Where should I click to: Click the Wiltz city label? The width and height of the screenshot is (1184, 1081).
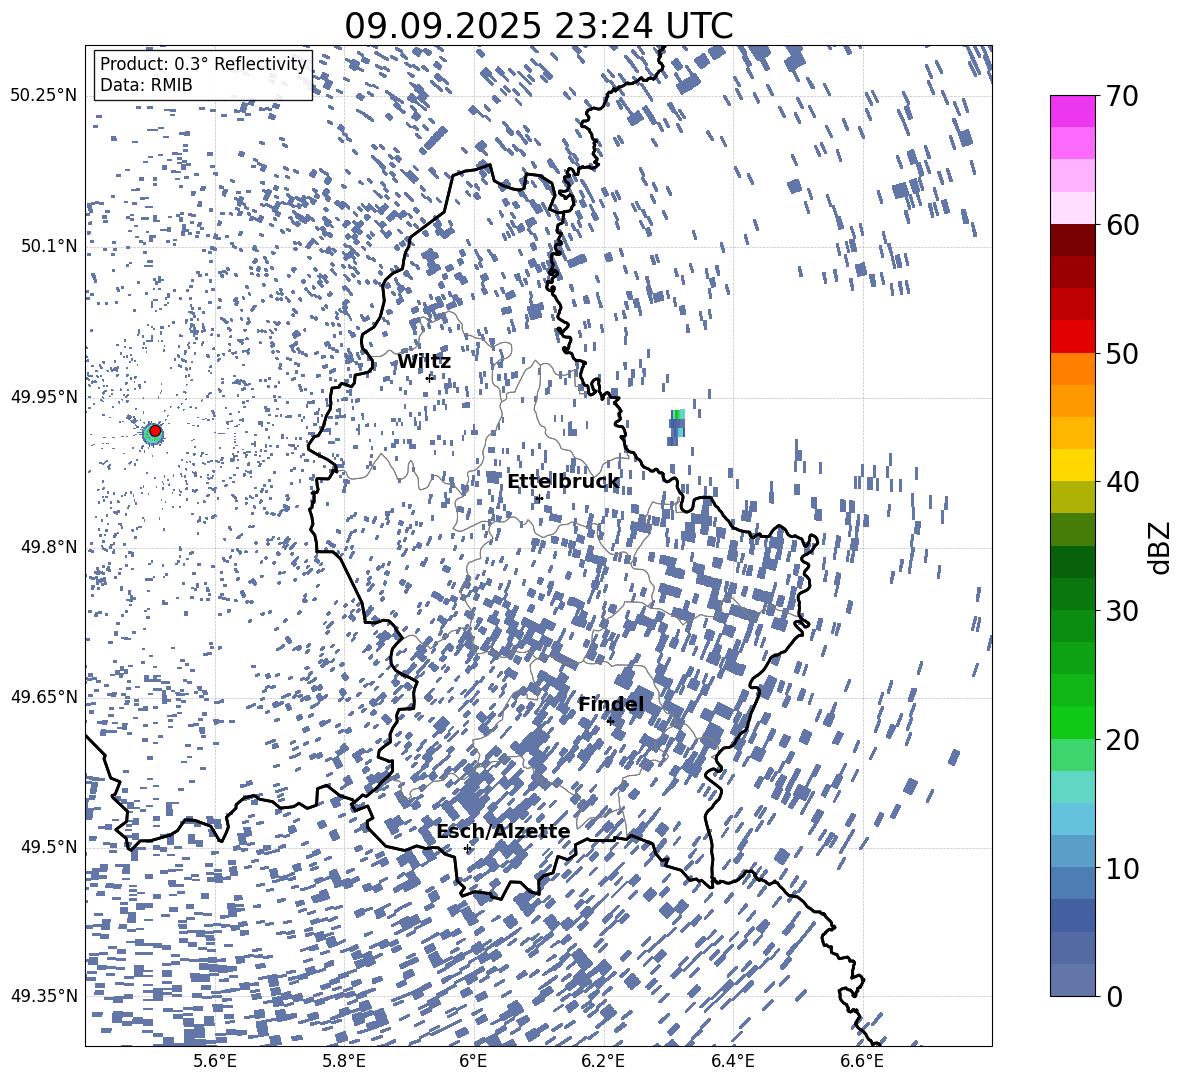point(424,362)
